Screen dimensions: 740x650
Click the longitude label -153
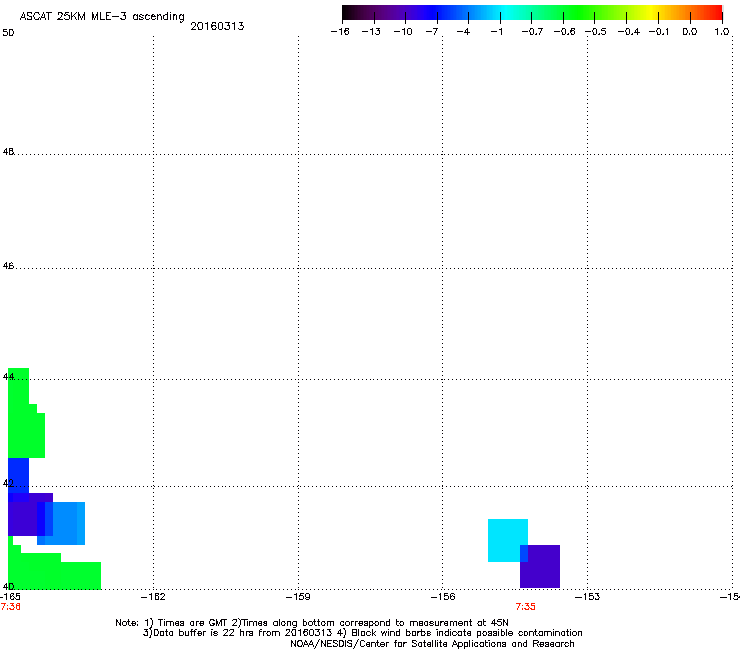tap(588, 597)
